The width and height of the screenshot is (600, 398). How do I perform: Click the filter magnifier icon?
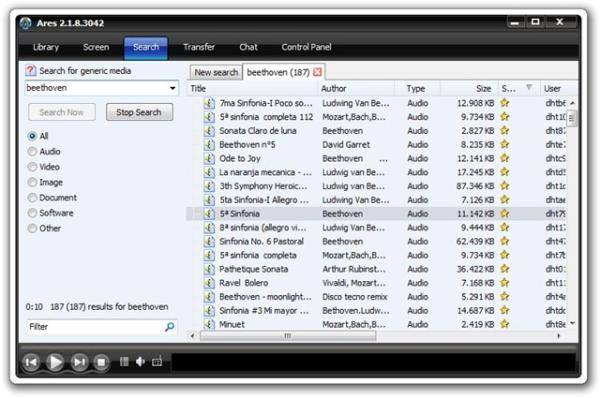click(x=170, y=326)
